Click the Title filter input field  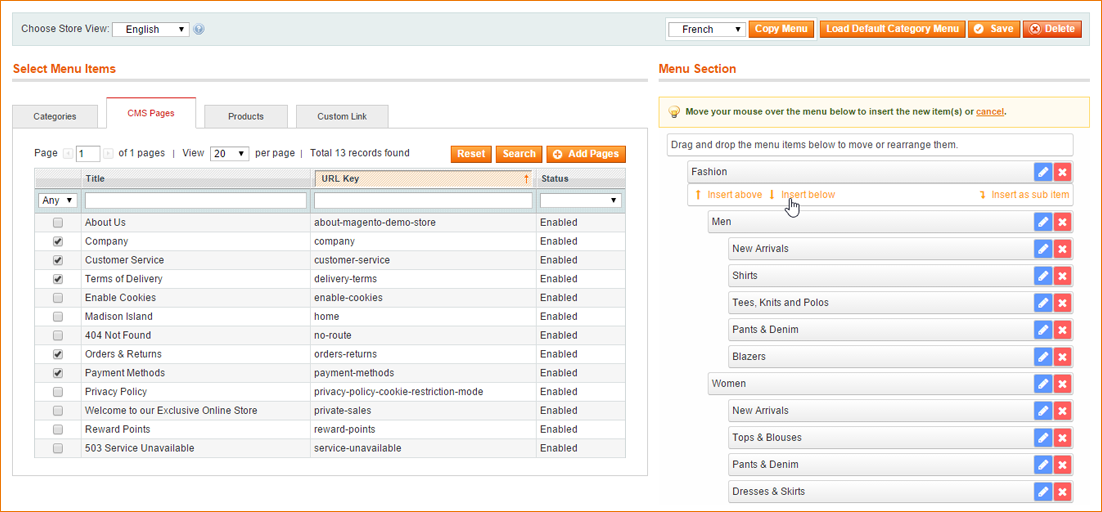click(x=195, y=201)
